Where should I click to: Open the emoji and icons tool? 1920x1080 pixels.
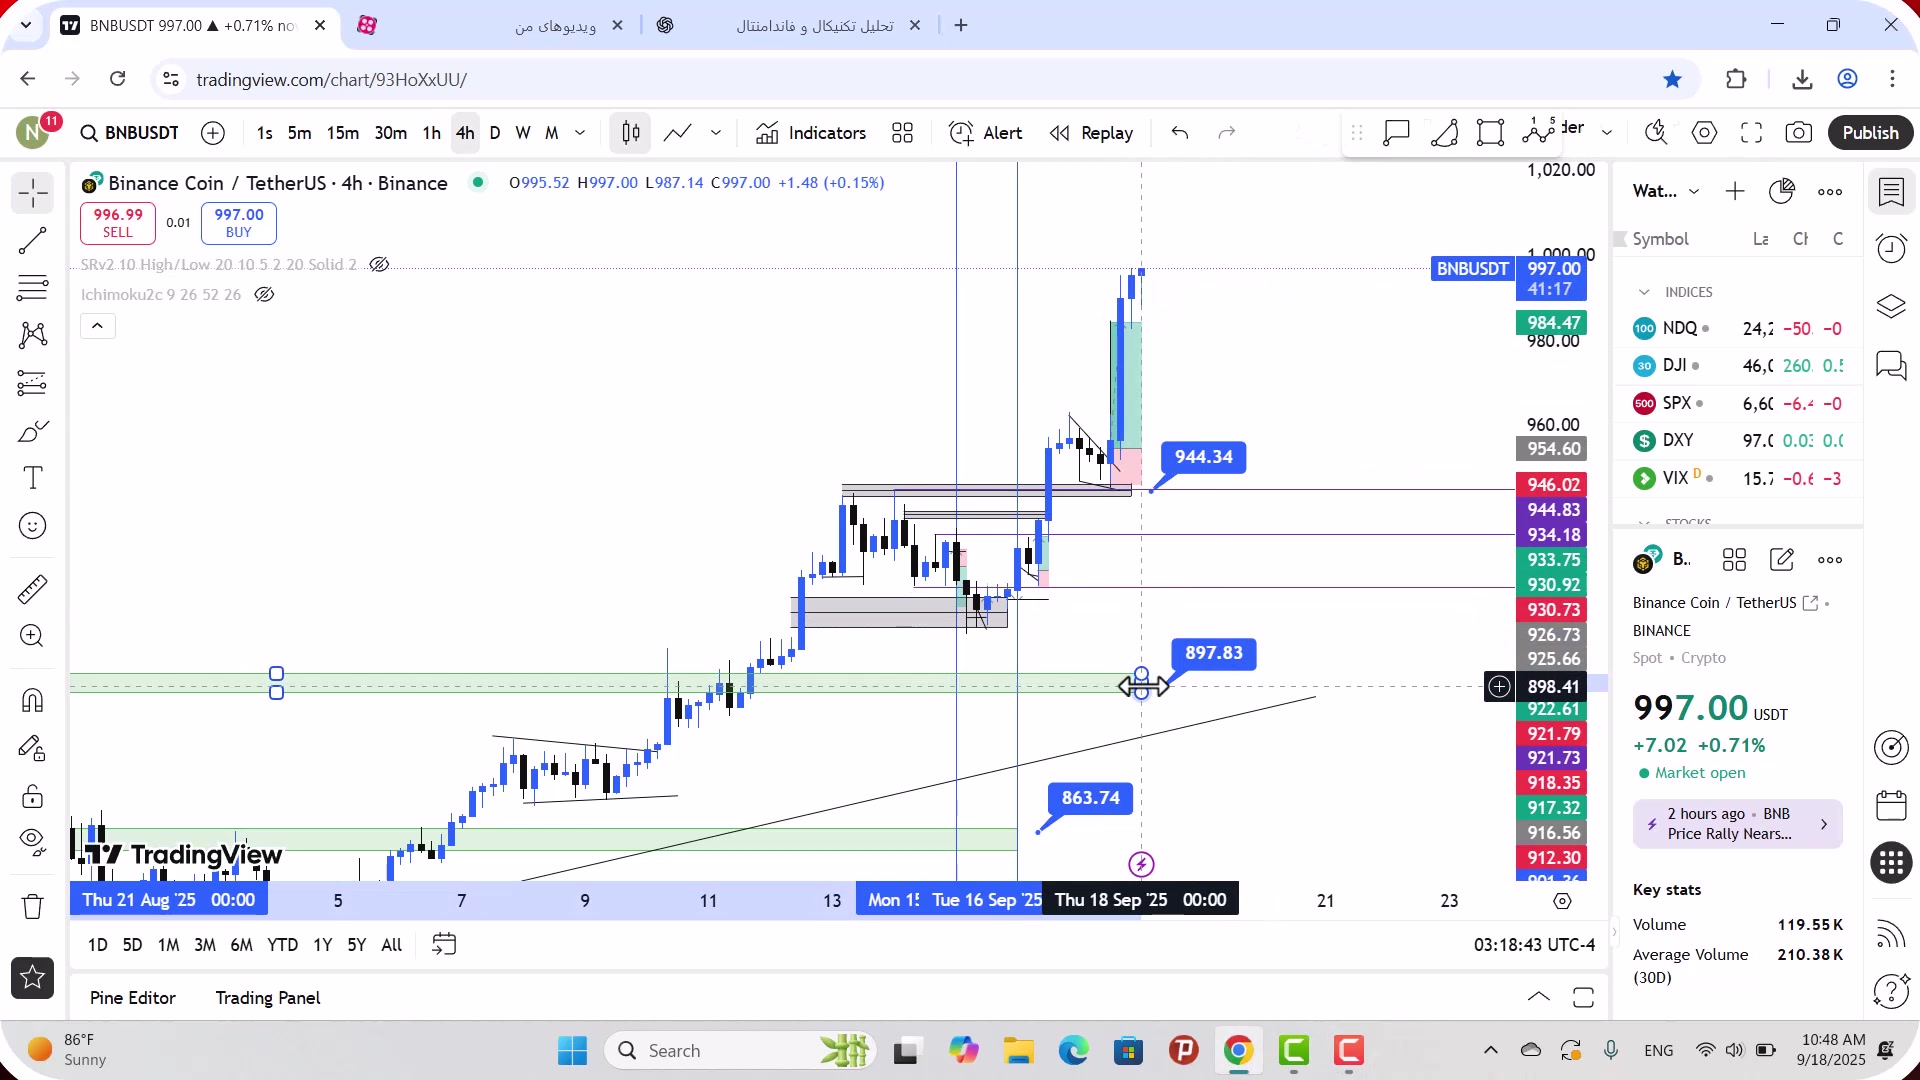tap(32, 526)
